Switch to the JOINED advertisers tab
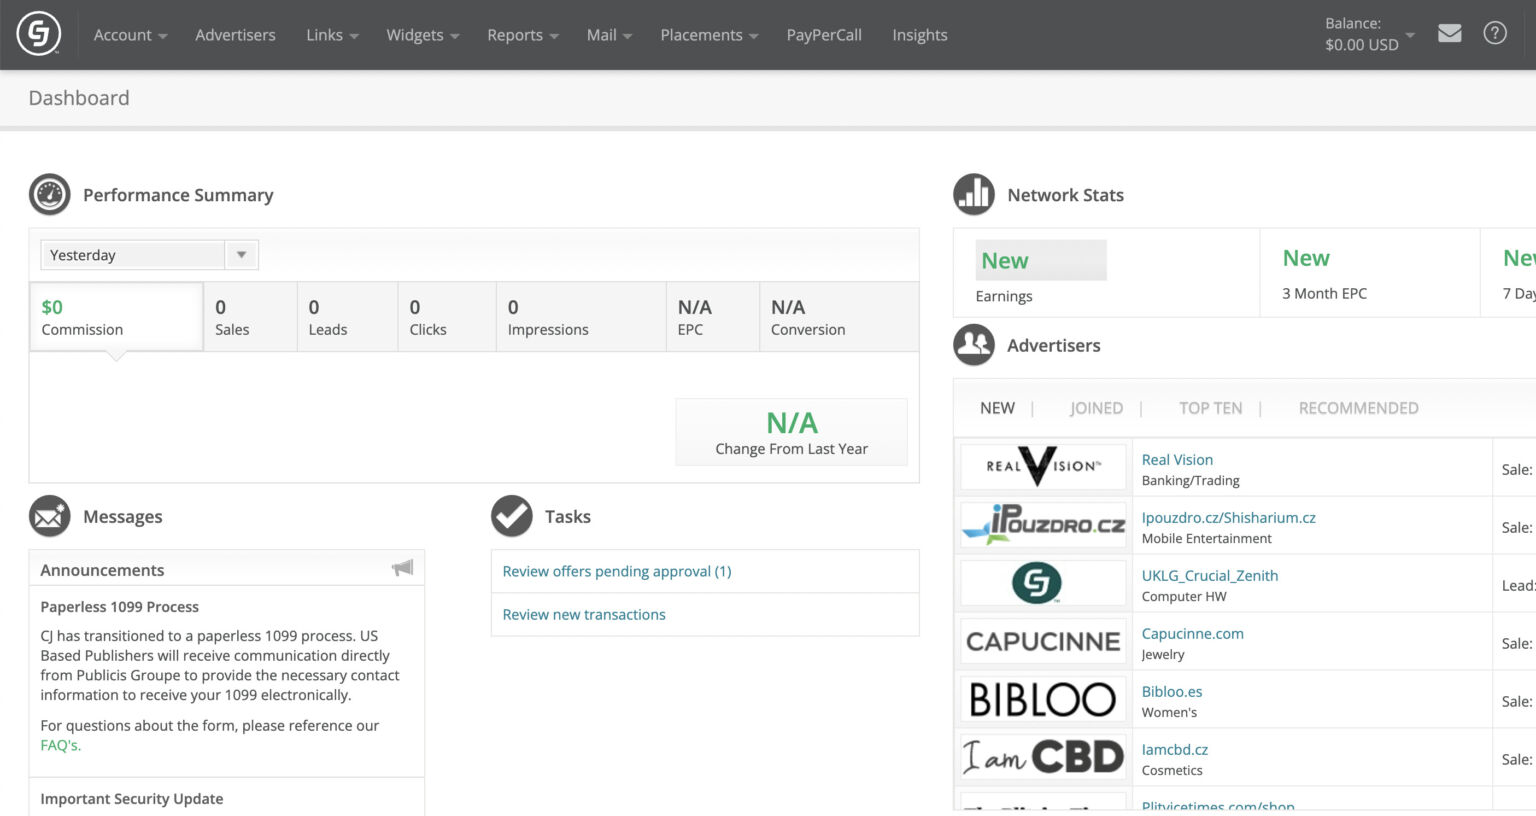 point(1096,408)
